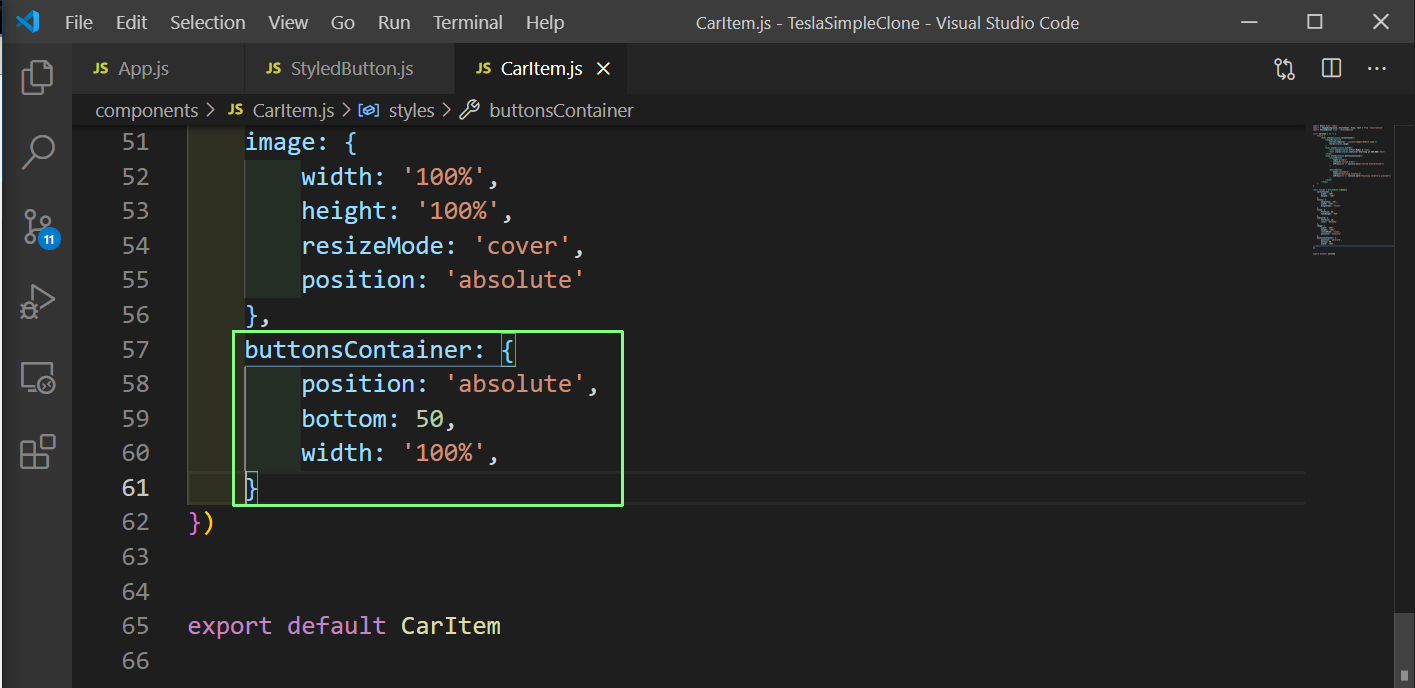Open the Edit menu
Viewport: 1415px width, 688px height.
131,22
